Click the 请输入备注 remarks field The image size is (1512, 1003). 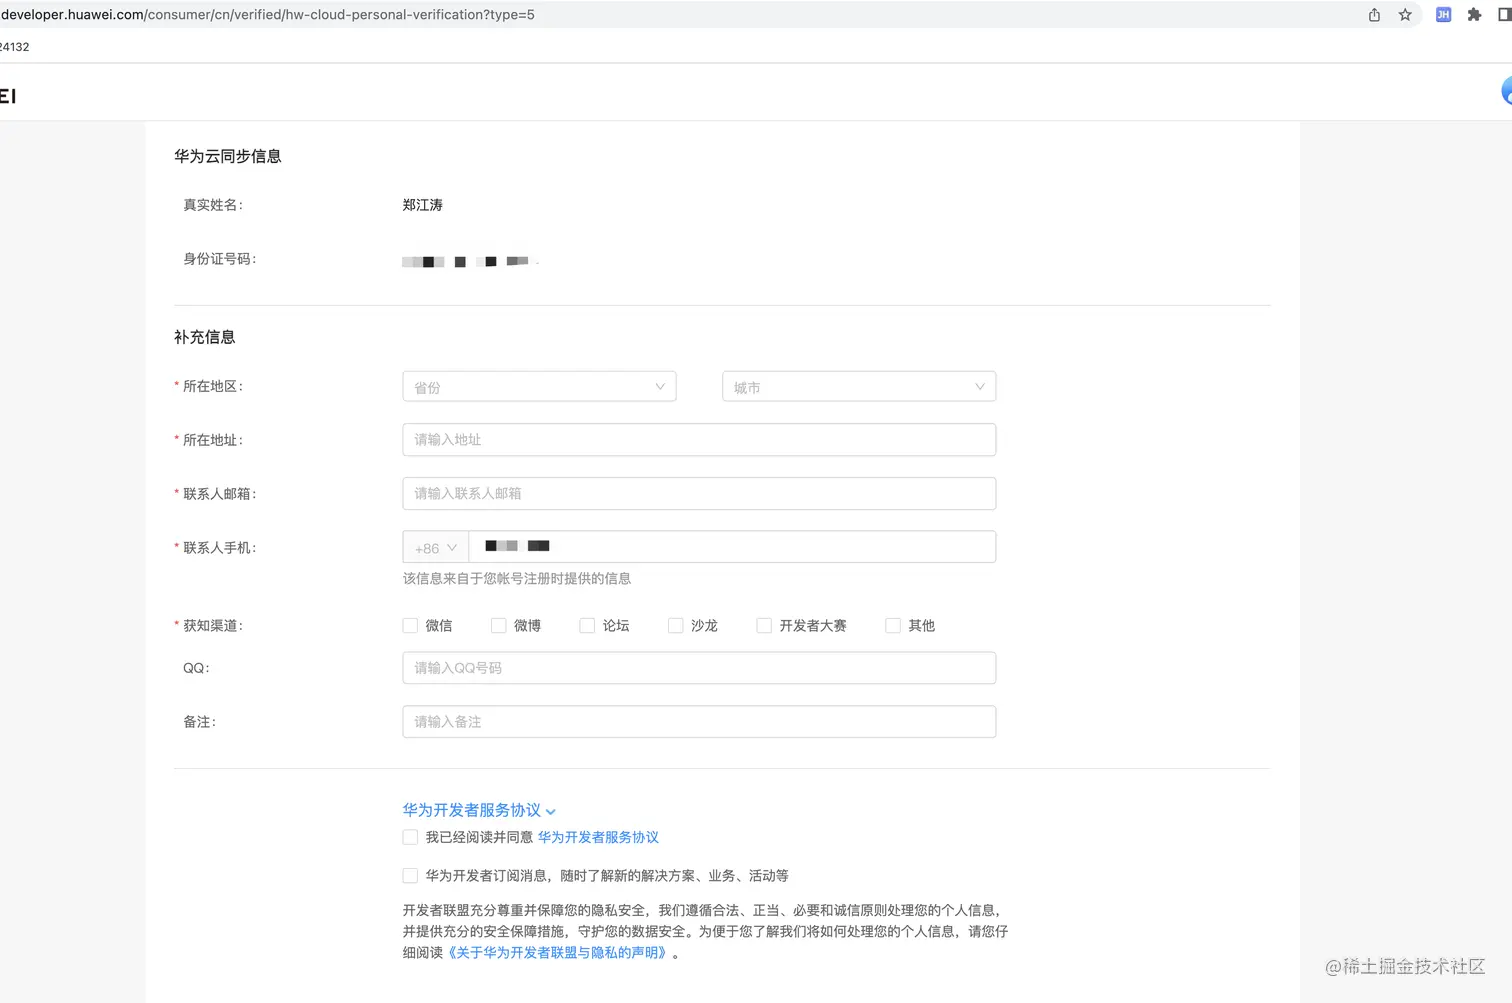tap(699, 722)
